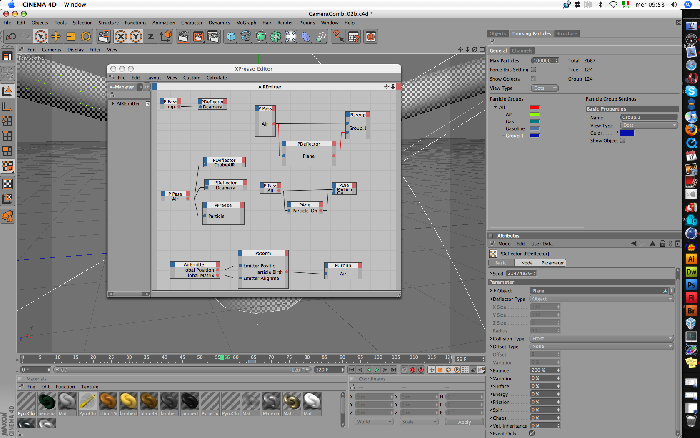700x438 pixels.
Task: Click the group Name field in Basic Properties
Action: click(x=649, y=117)
